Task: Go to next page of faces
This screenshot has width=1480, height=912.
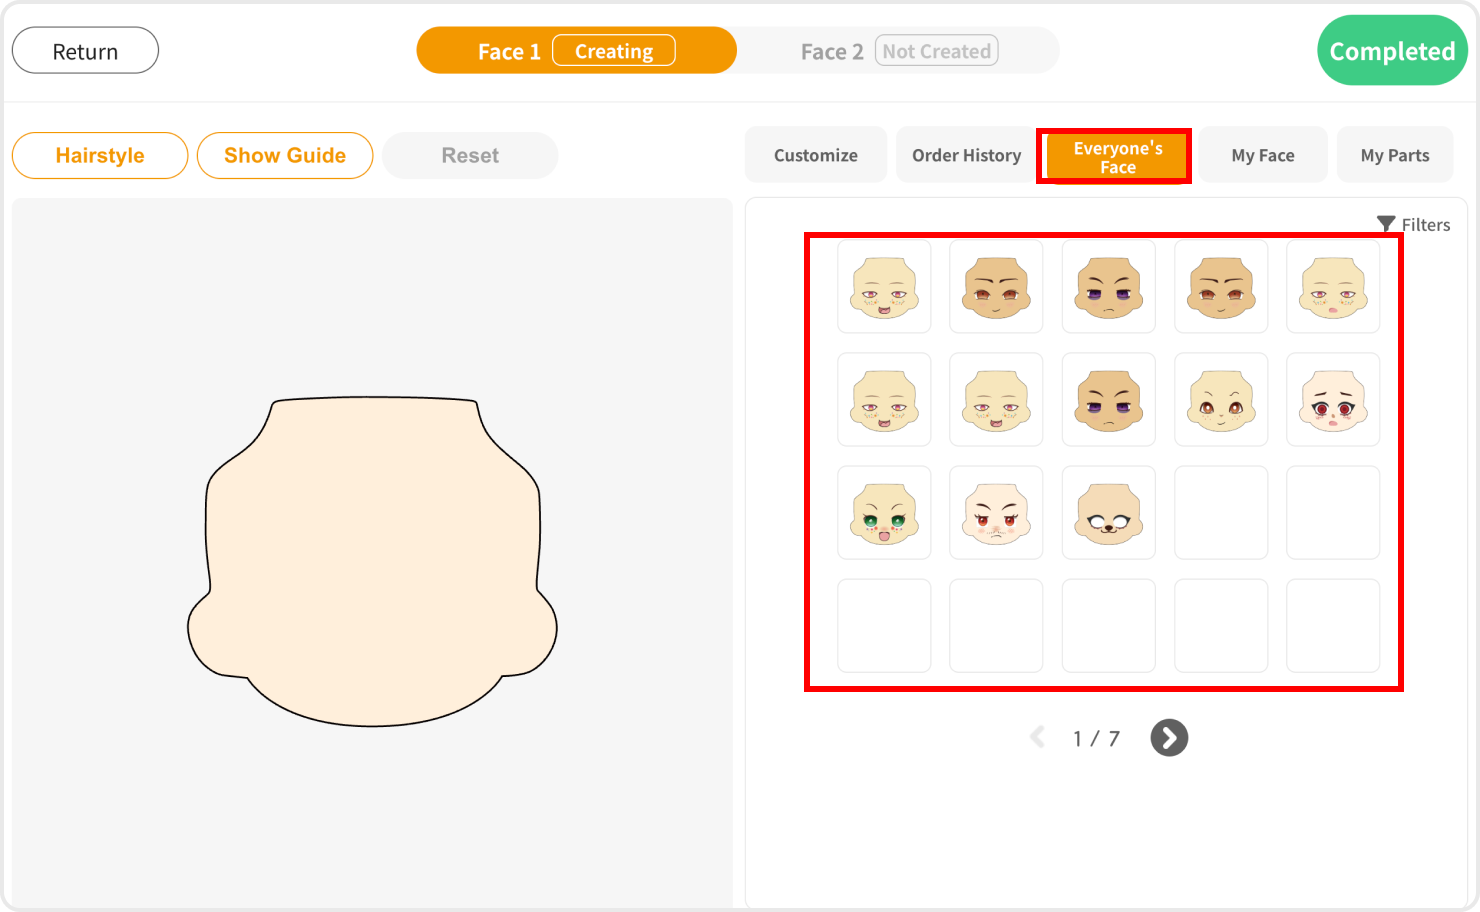Action: (x=1169, y=738)
